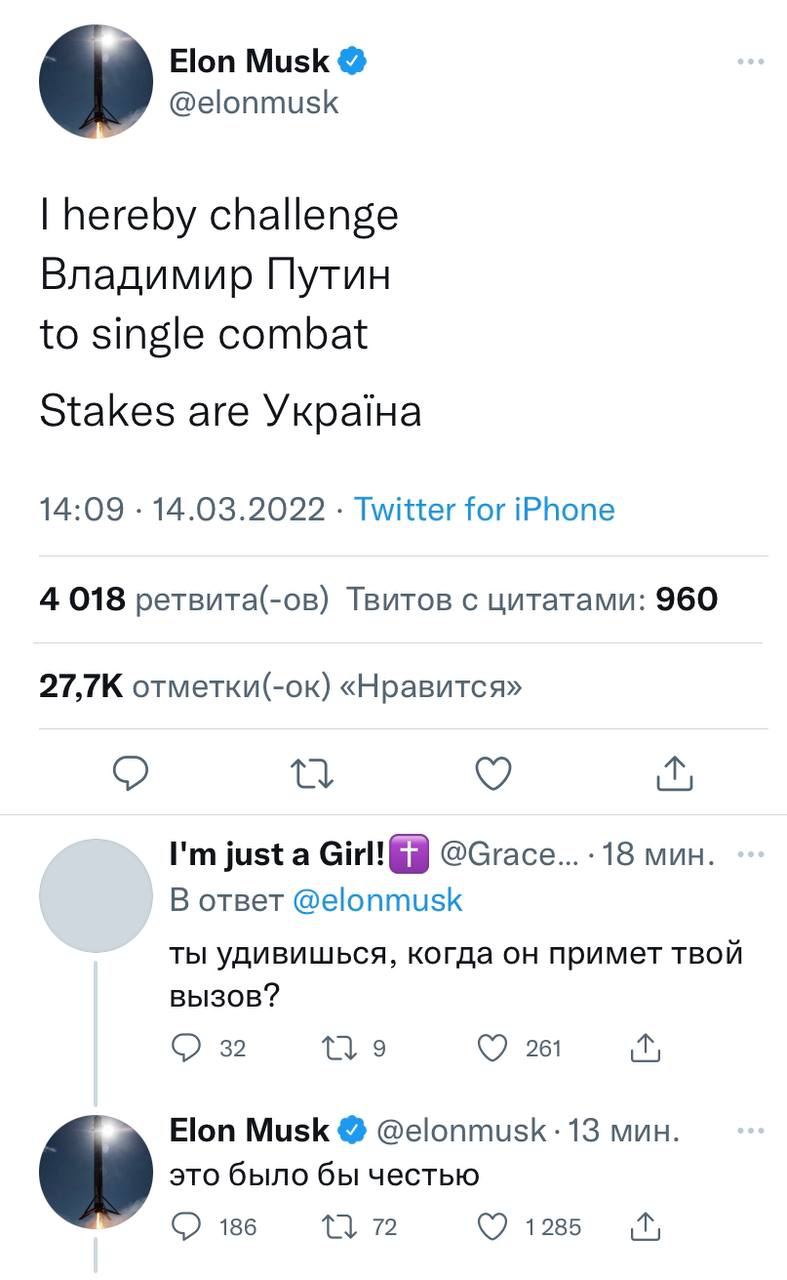Image resolution: width=787 pixels, height=1280 pixels.
Task: Share the main tweet via share icon
Action: (x=674, y=773)
